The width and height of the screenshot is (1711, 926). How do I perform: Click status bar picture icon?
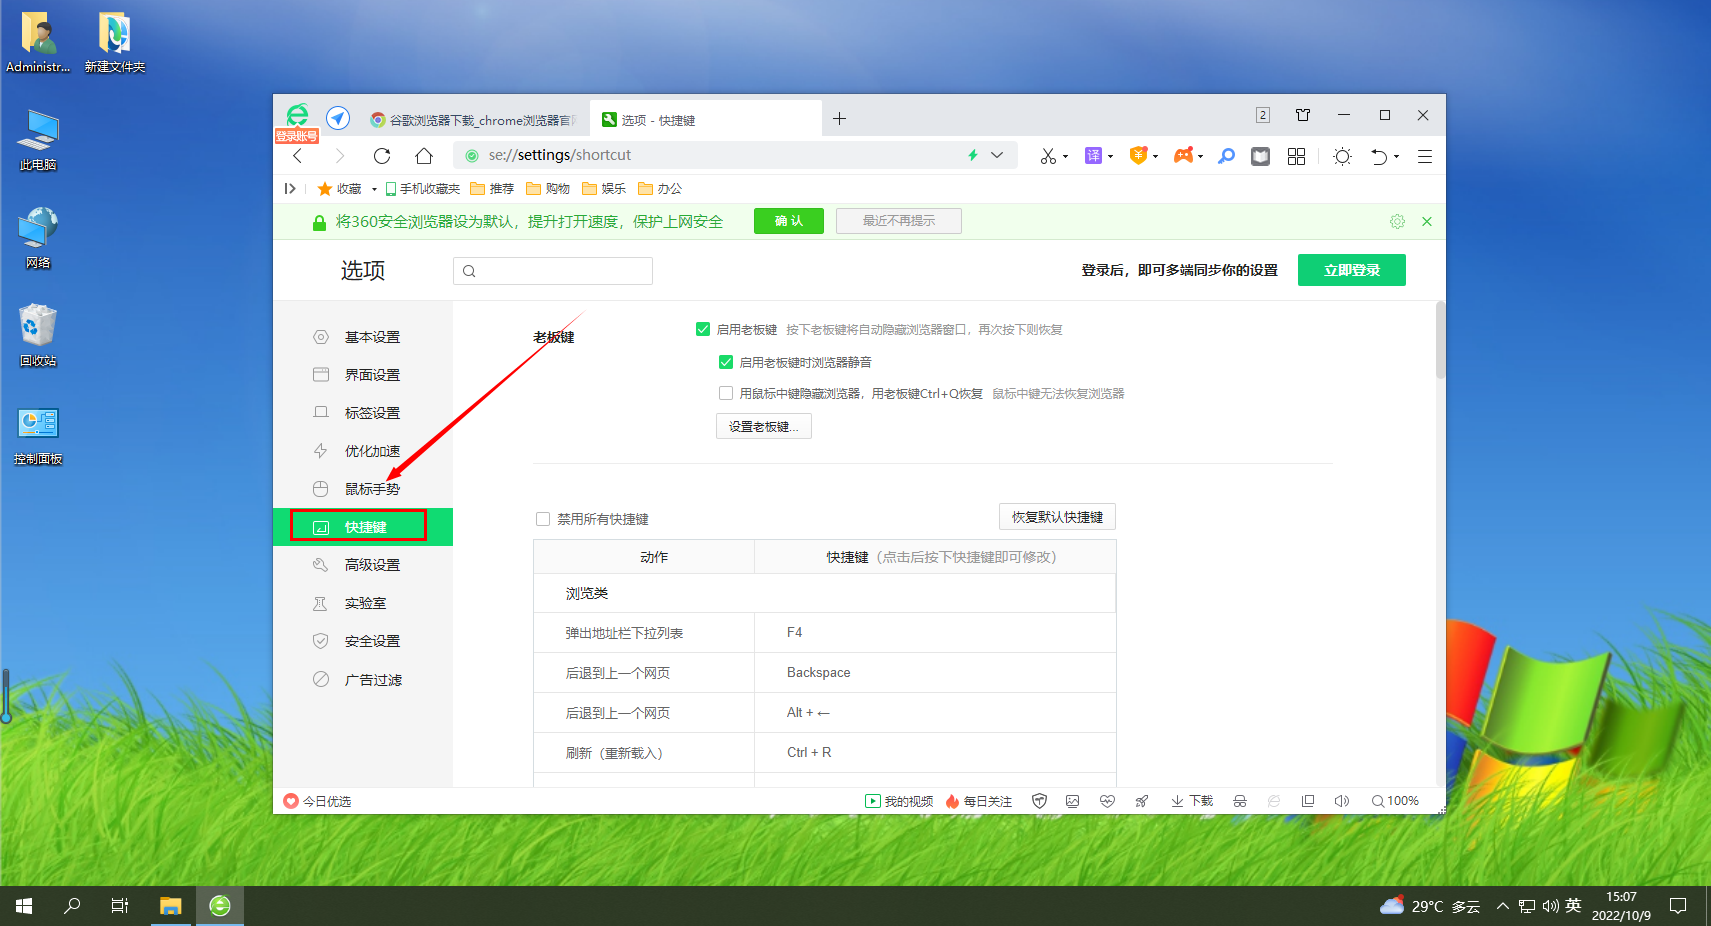(1073, 801)
